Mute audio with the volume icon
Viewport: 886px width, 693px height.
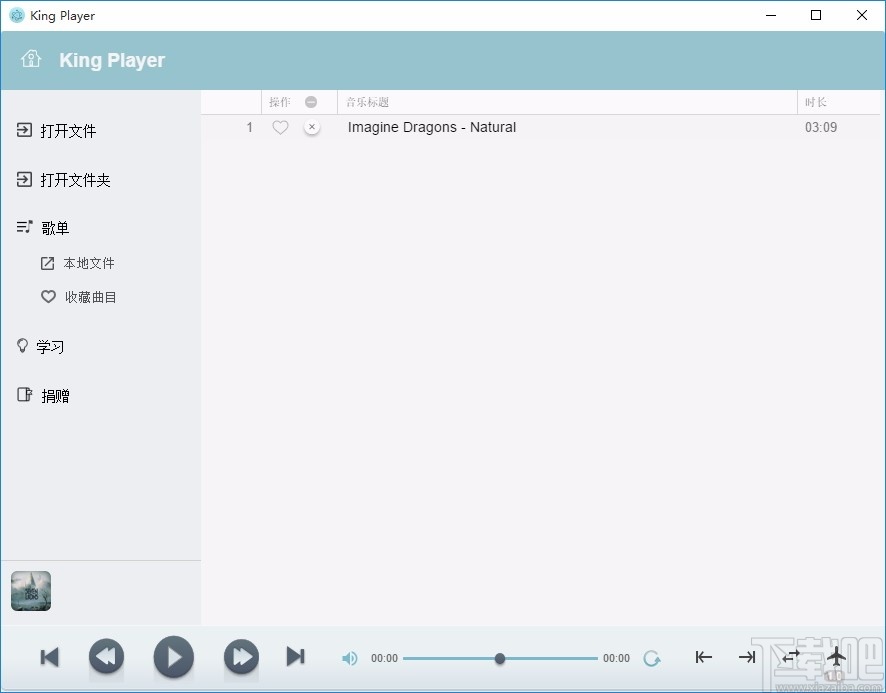point(349,658)
